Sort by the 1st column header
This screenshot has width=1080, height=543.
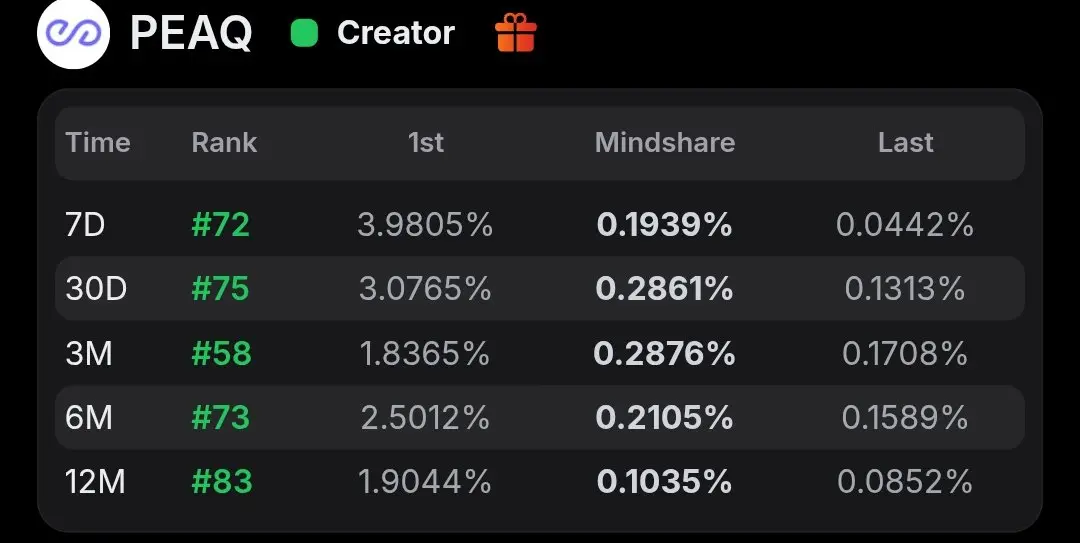[426, 143]
